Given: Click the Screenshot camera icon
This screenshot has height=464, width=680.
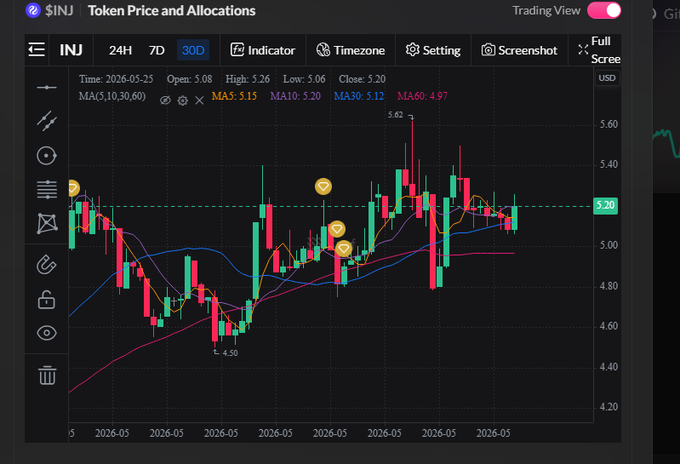Looking at the screenshot, I should pyautogui.click(x=488, y=50).
